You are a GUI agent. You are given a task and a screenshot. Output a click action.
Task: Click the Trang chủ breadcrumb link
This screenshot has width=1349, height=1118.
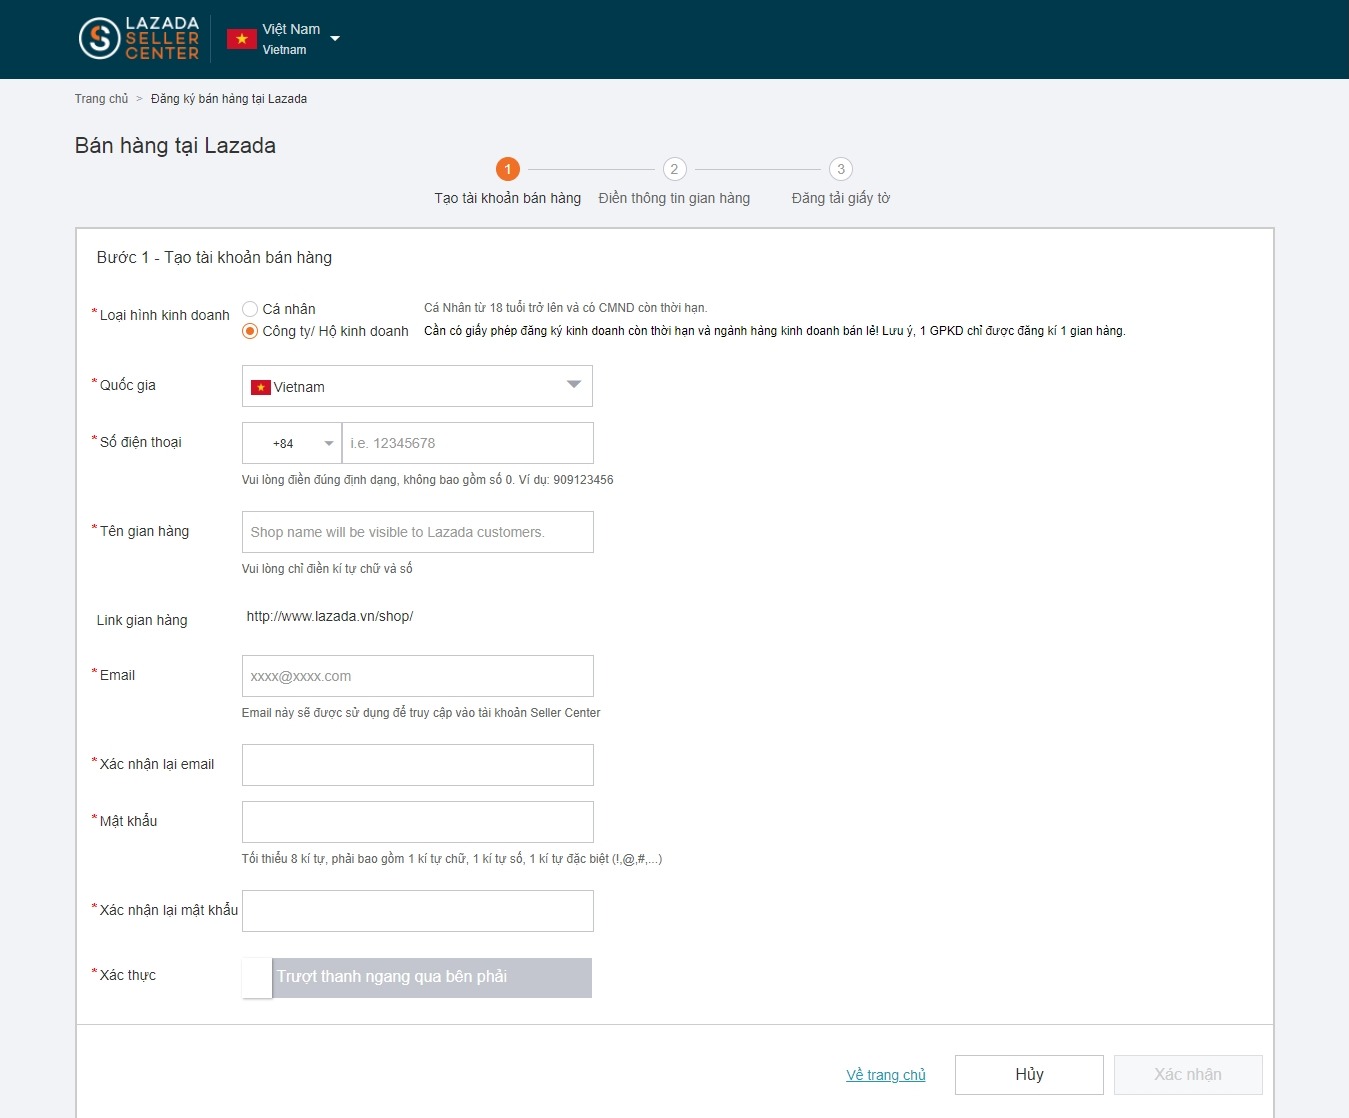[101, 99]
